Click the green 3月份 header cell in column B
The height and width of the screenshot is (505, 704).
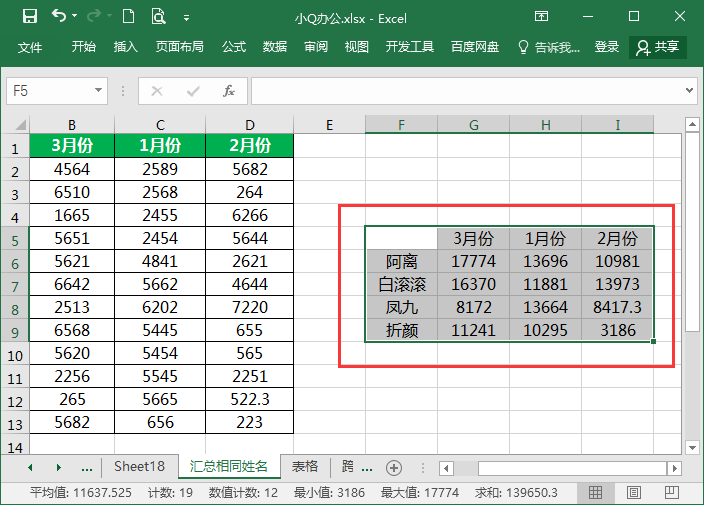tap(72, 145)
